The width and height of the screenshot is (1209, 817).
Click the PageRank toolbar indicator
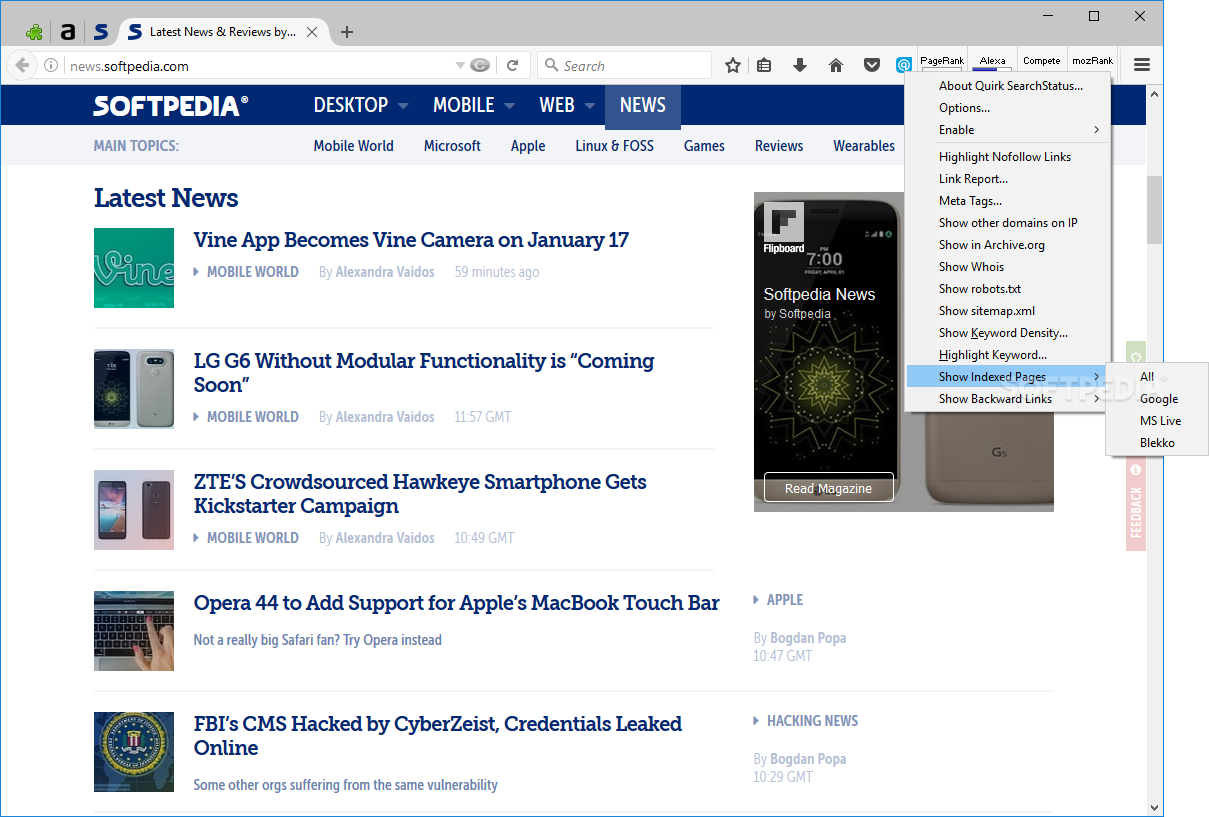pos(942,63)
